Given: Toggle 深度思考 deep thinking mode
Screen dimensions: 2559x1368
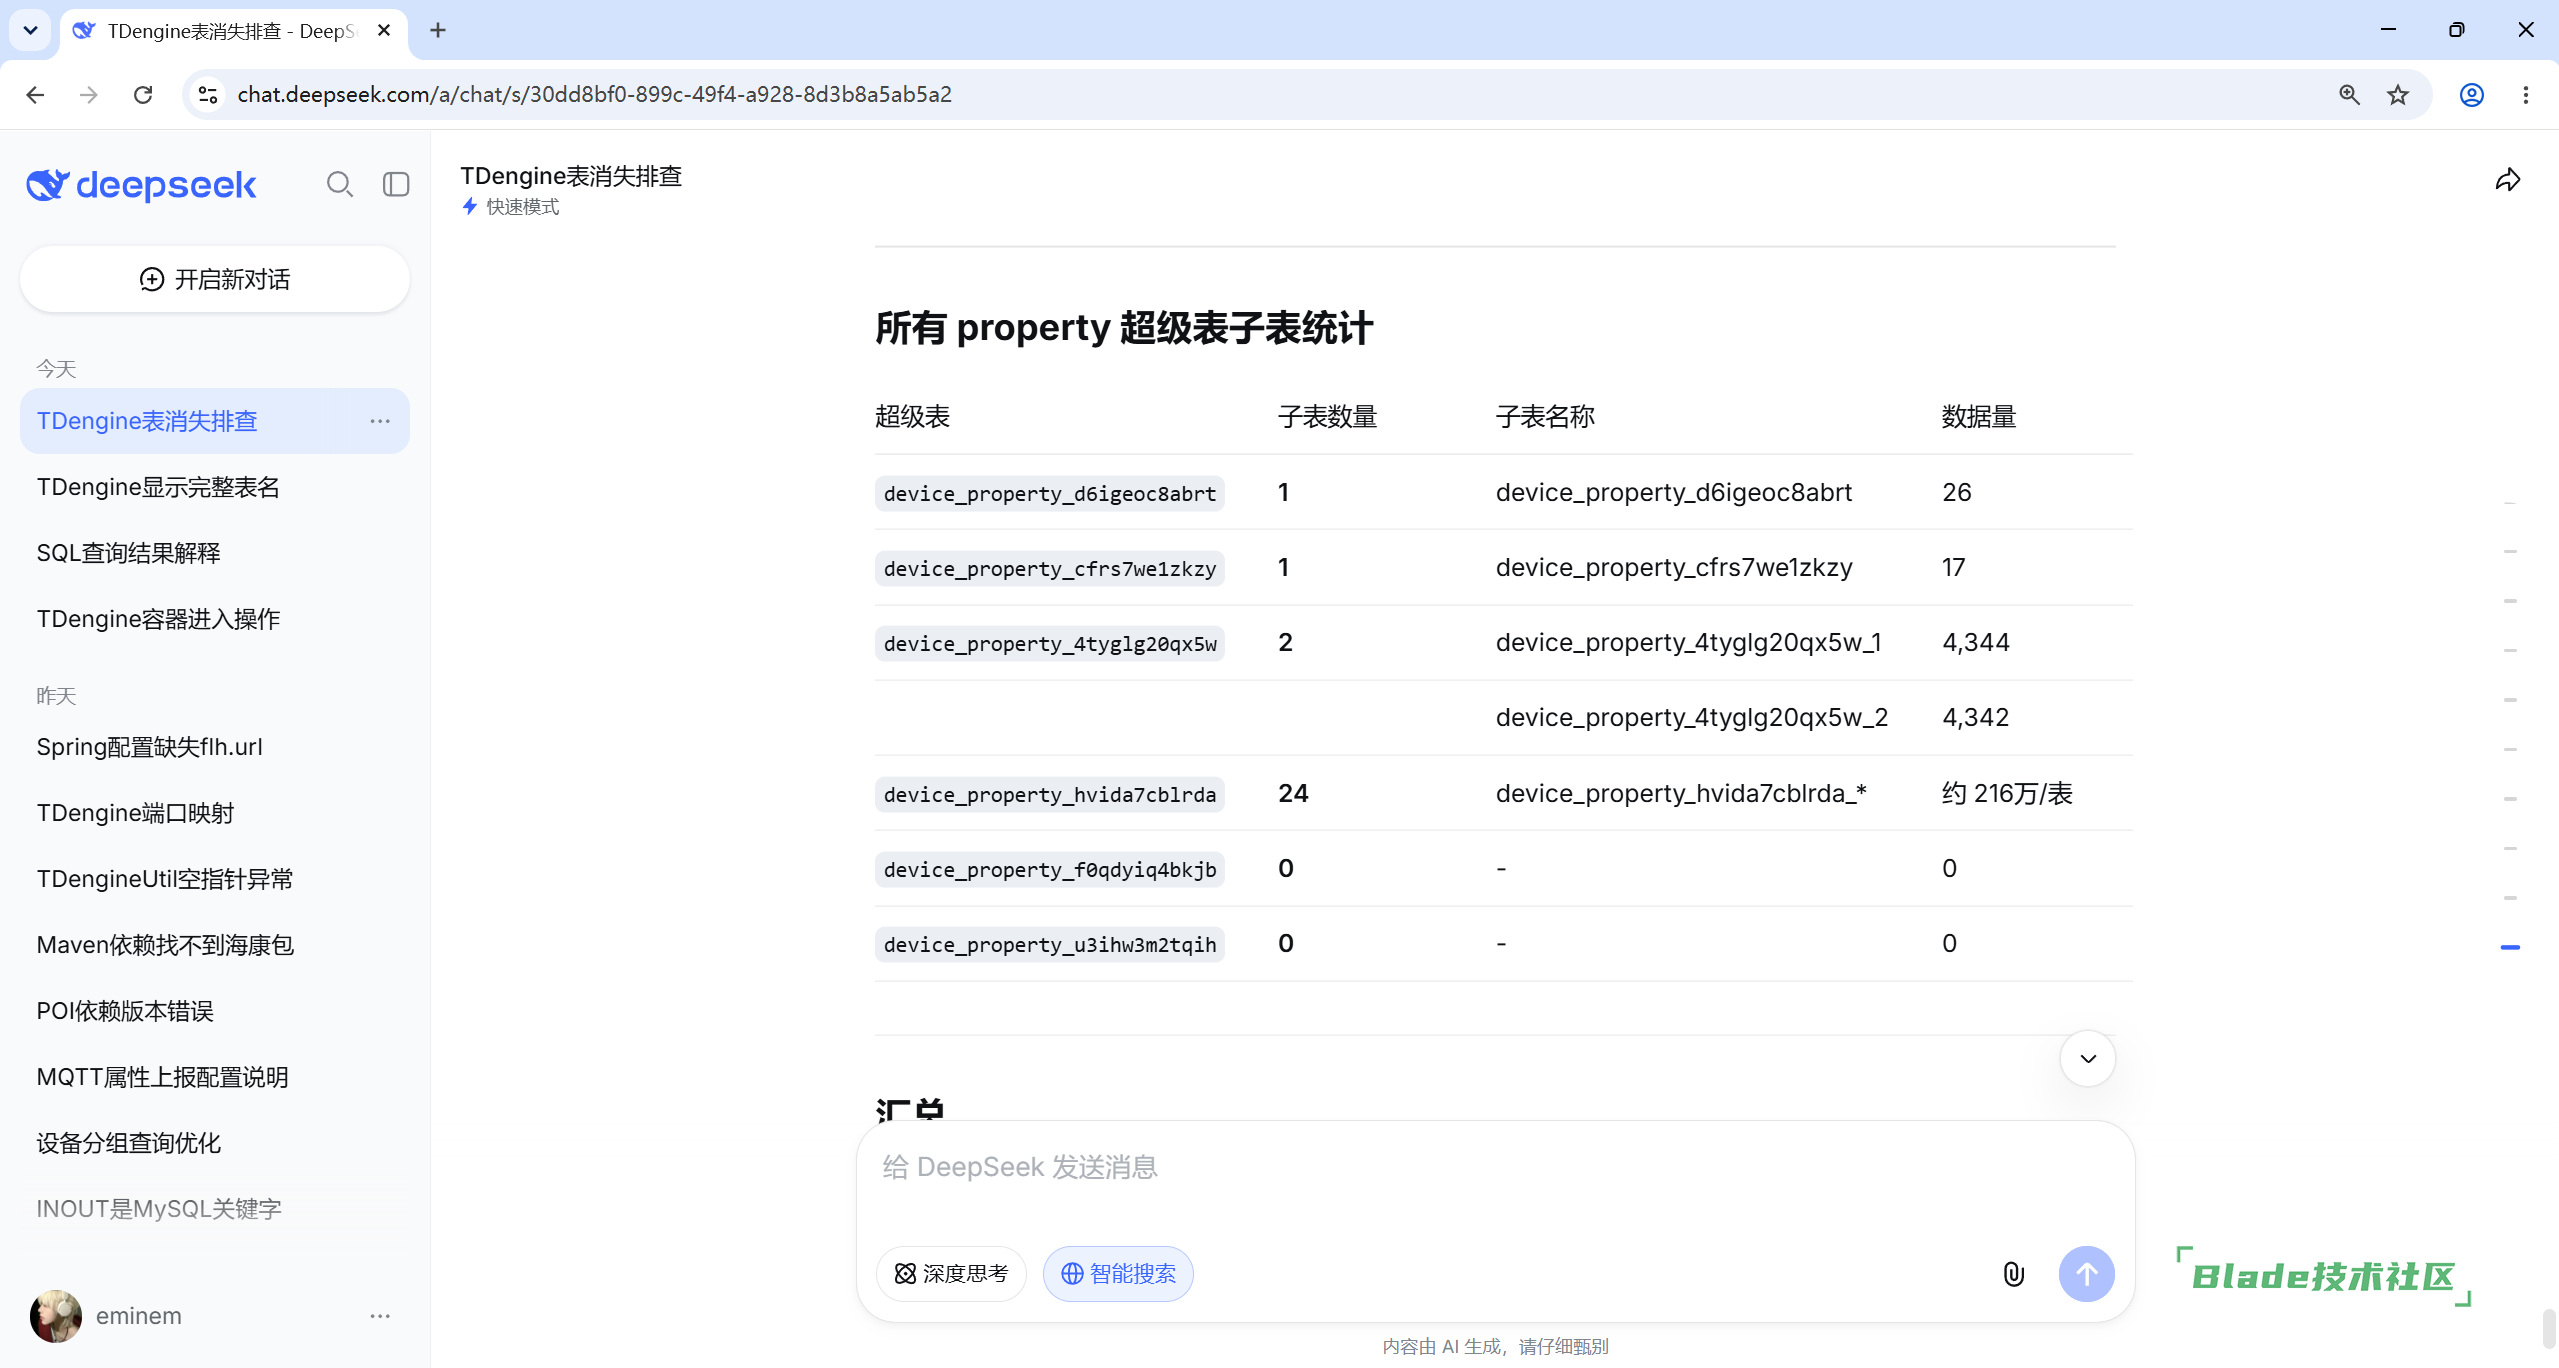Looking at the screenshot, I should pos(951,1273).
